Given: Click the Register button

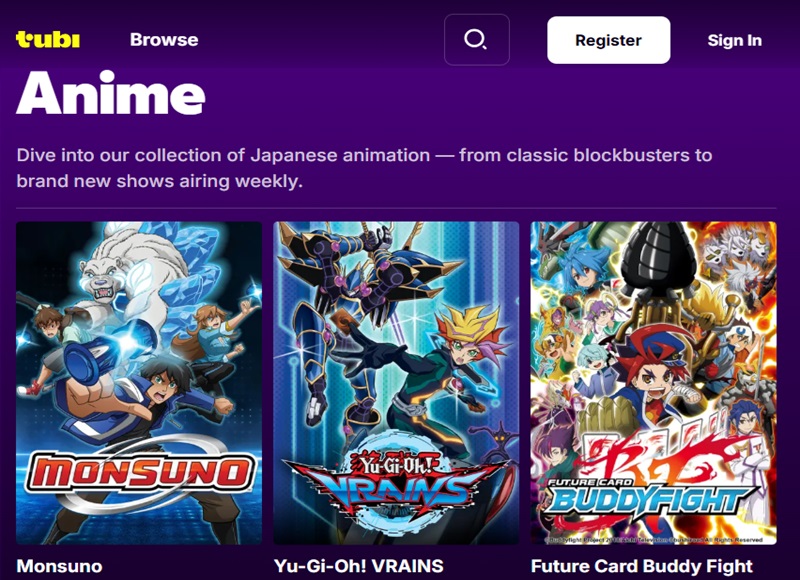Looking at the screenshot, I should click(x=609, y=40).
